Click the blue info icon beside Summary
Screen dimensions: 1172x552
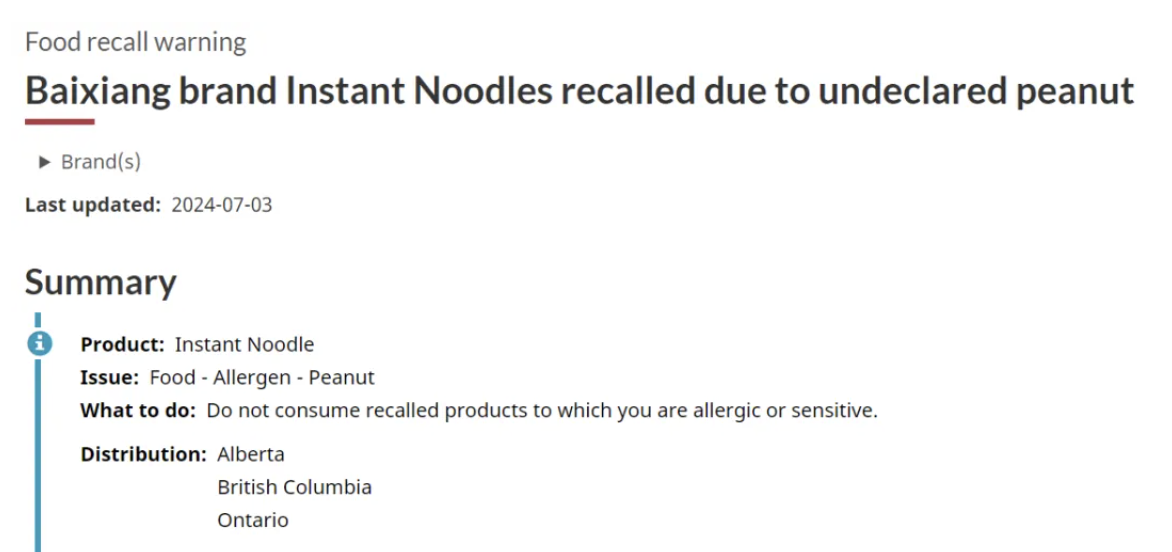pyautogui.click(x=40, y=344)
